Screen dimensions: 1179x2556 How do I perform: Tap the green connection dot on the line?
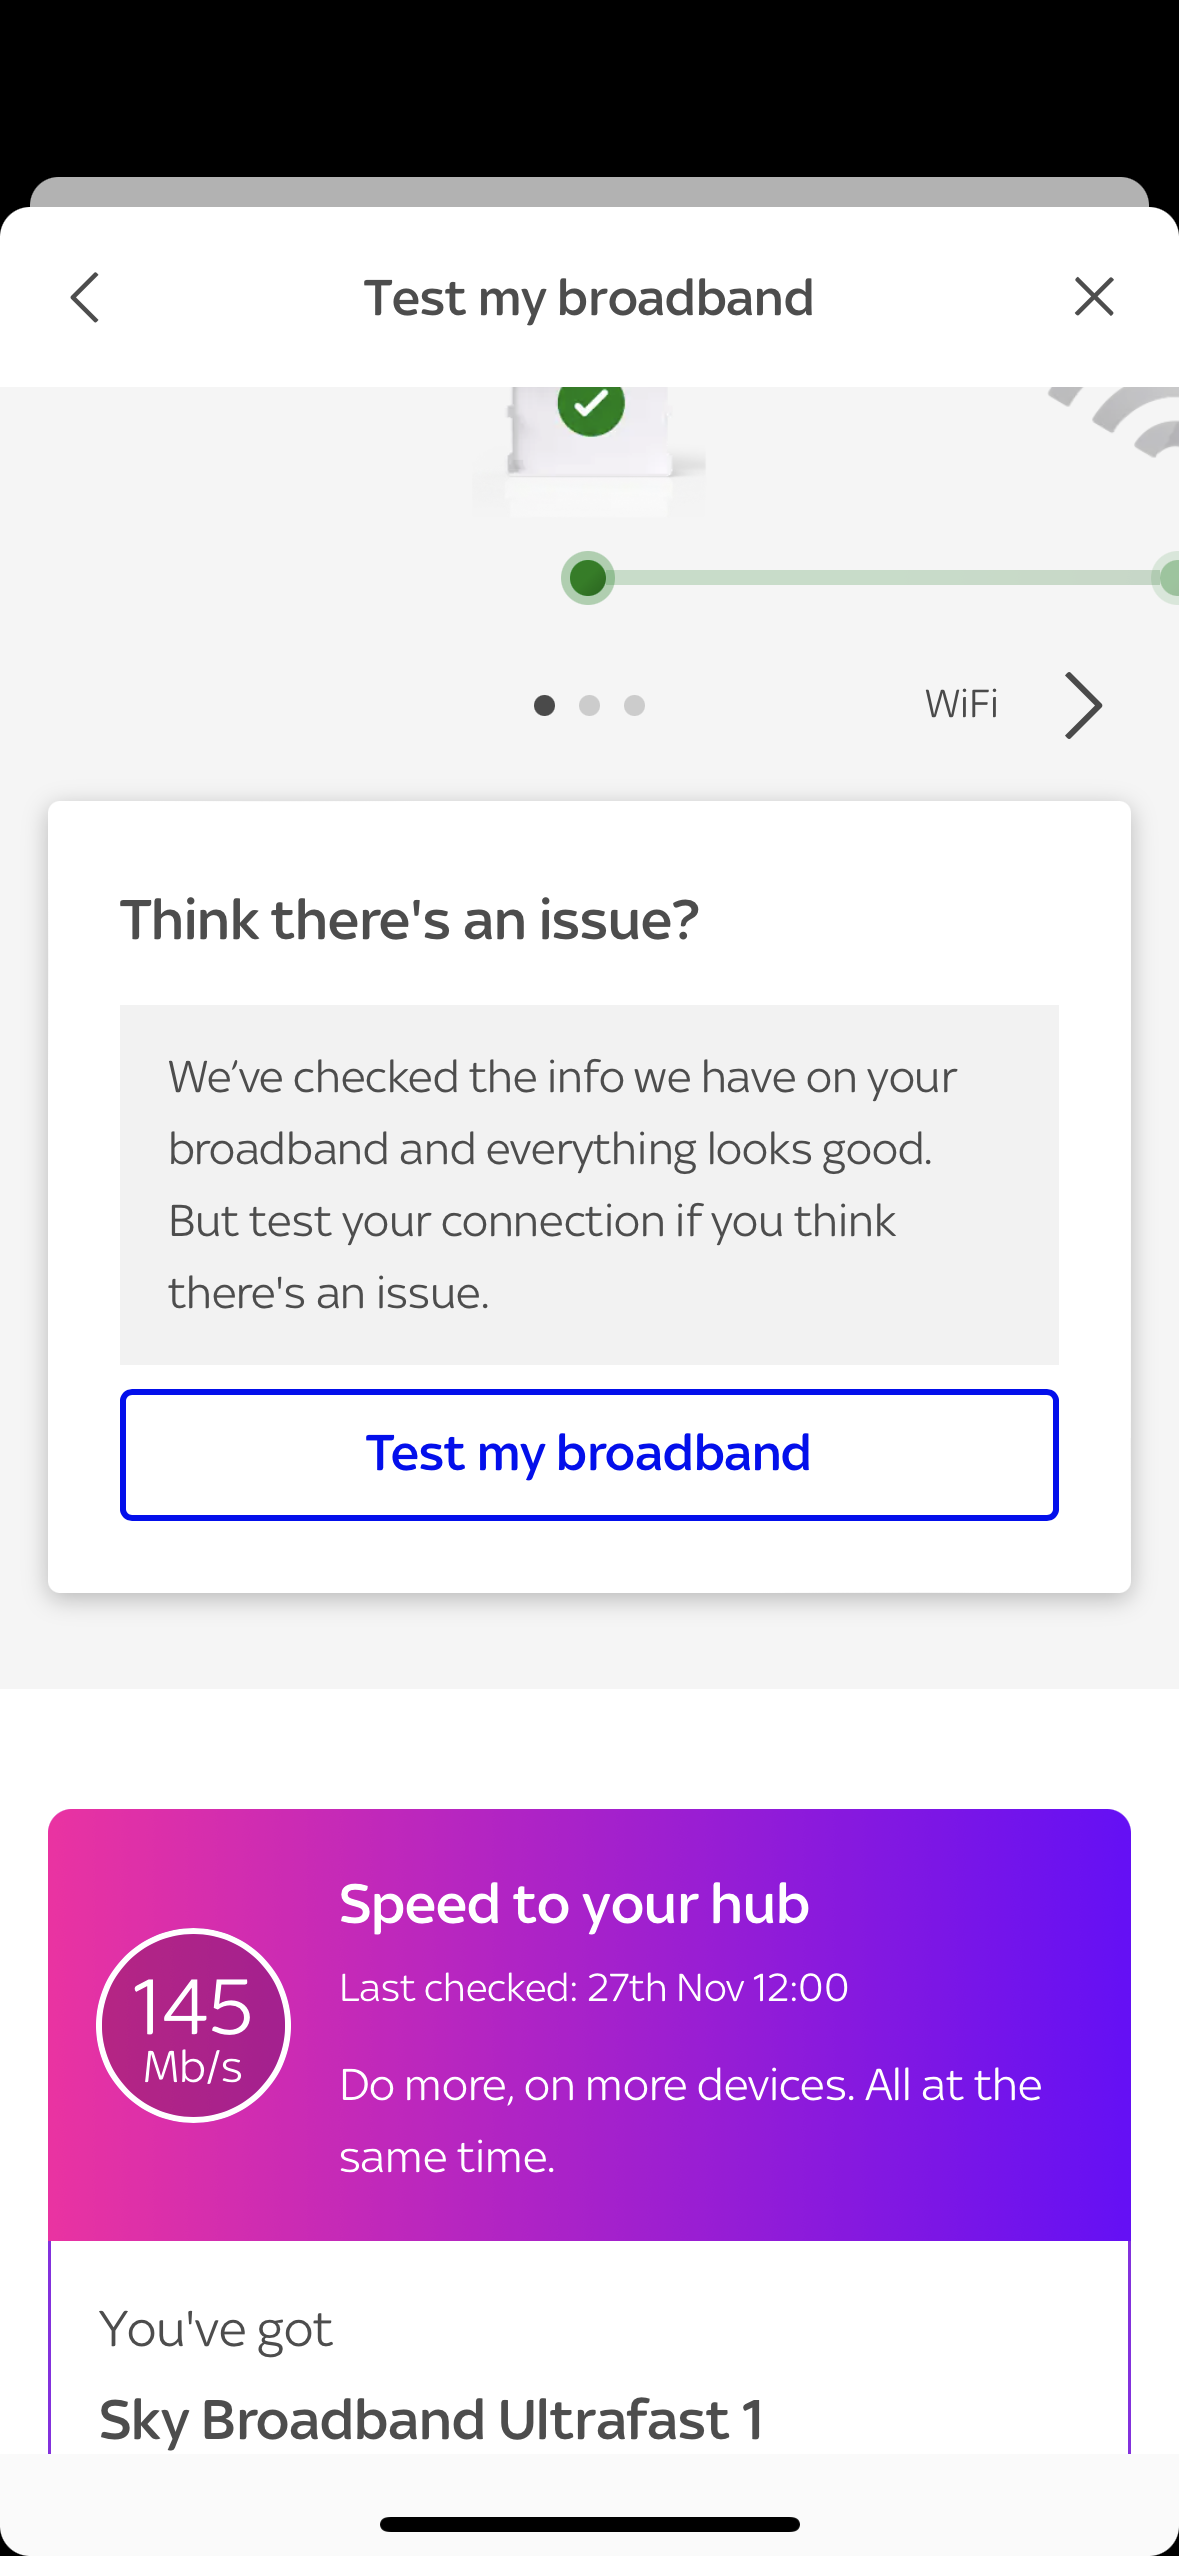point(588,577)
